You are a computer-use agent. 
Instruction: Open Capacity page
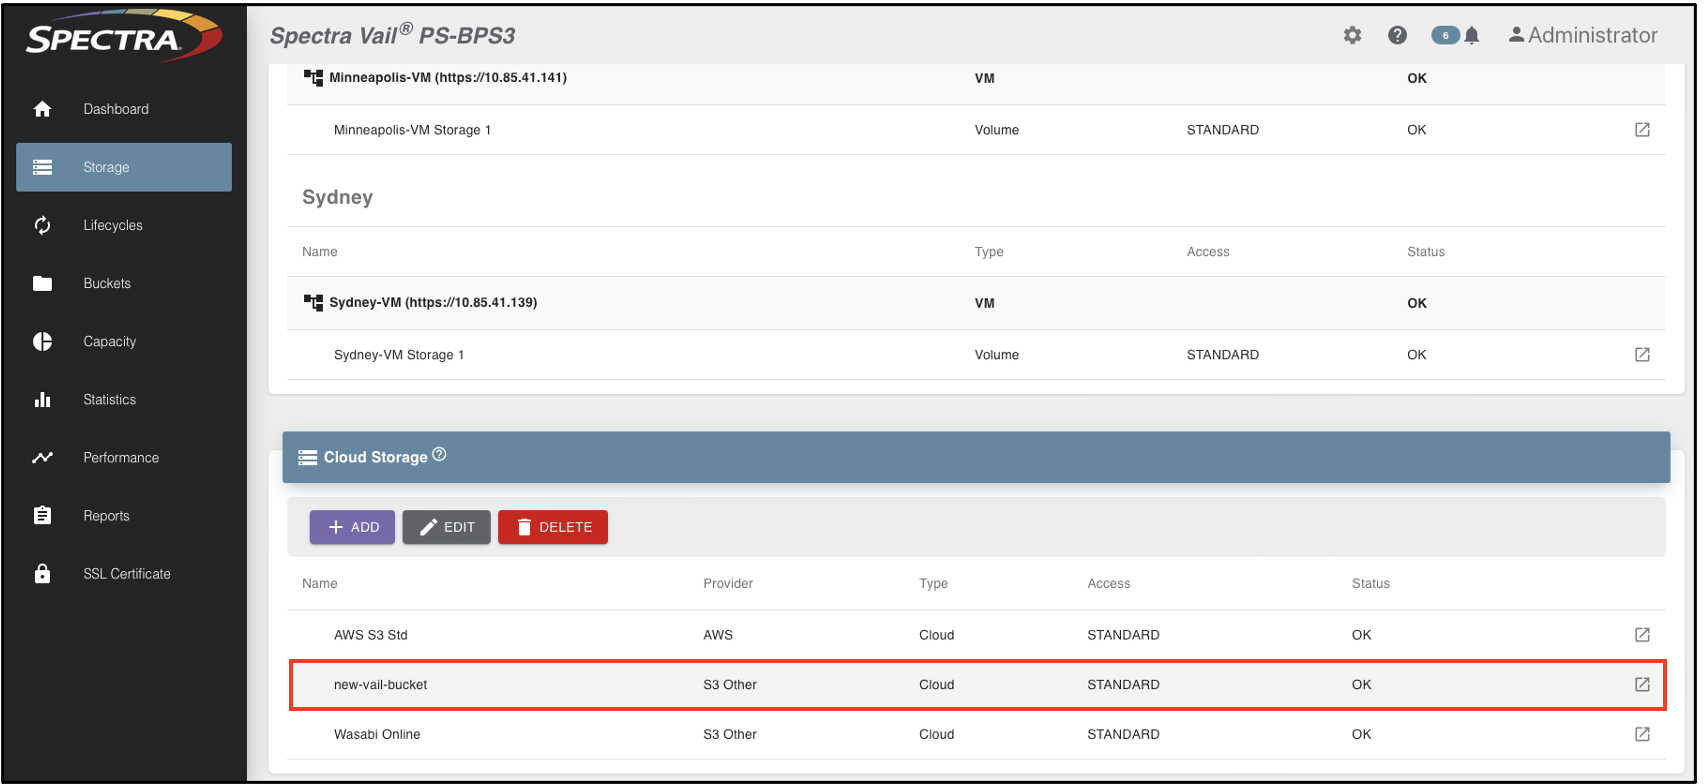click(x=124, y=341)
